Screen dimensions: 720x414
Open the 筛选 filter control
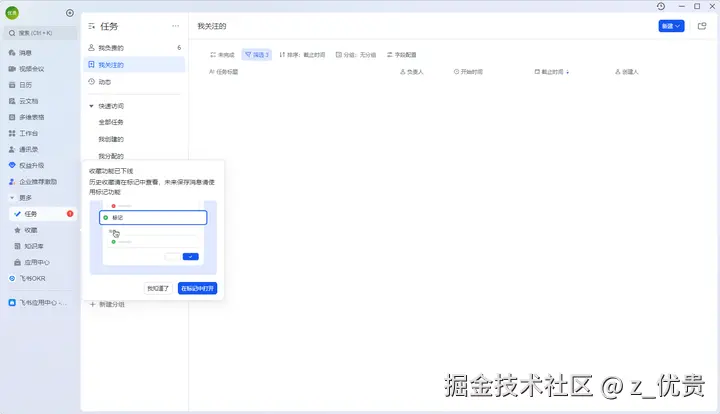(257, 55)
